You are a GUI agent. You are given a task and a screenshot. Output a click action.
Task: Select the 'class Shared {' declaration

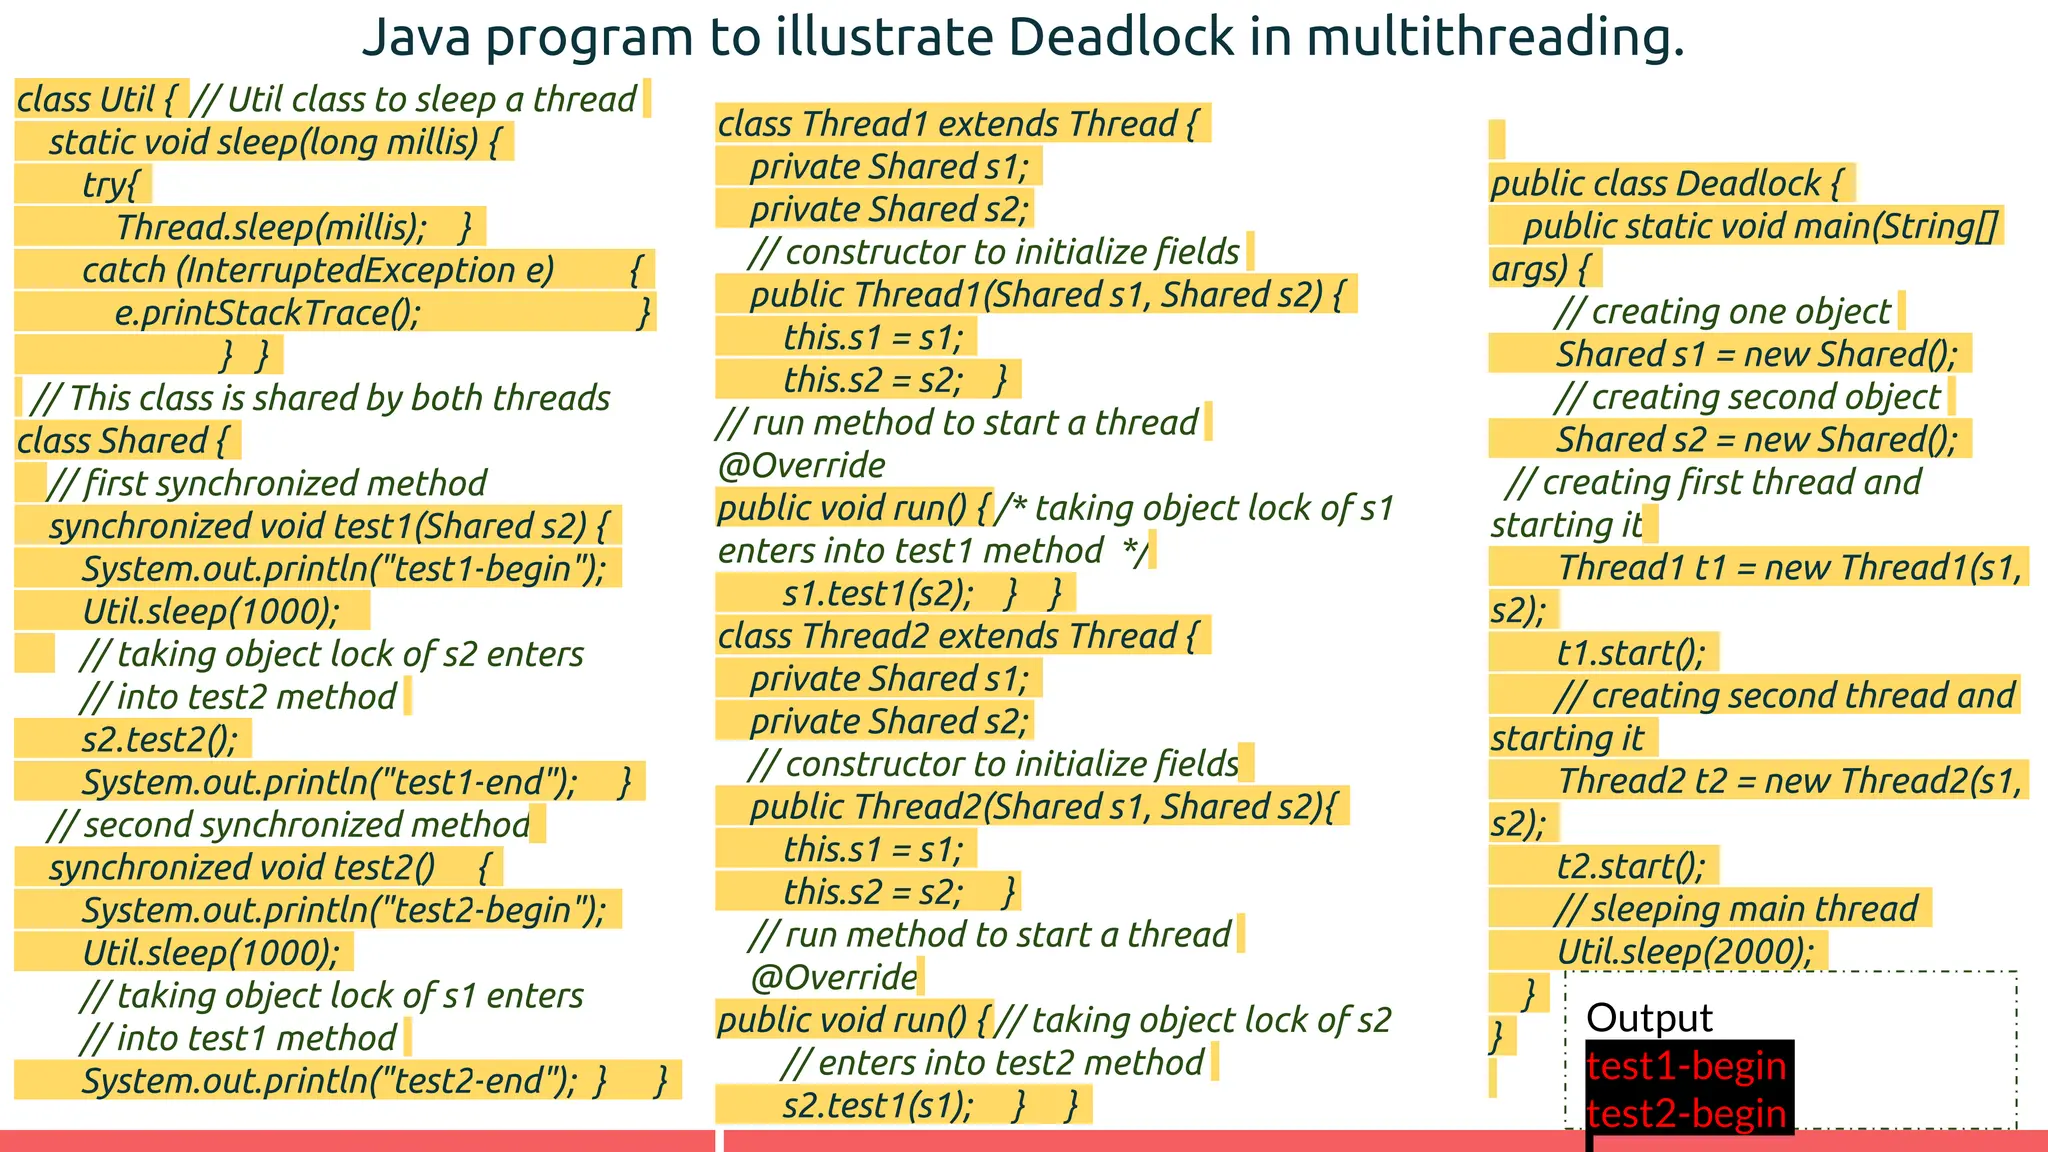coord(122,441)
